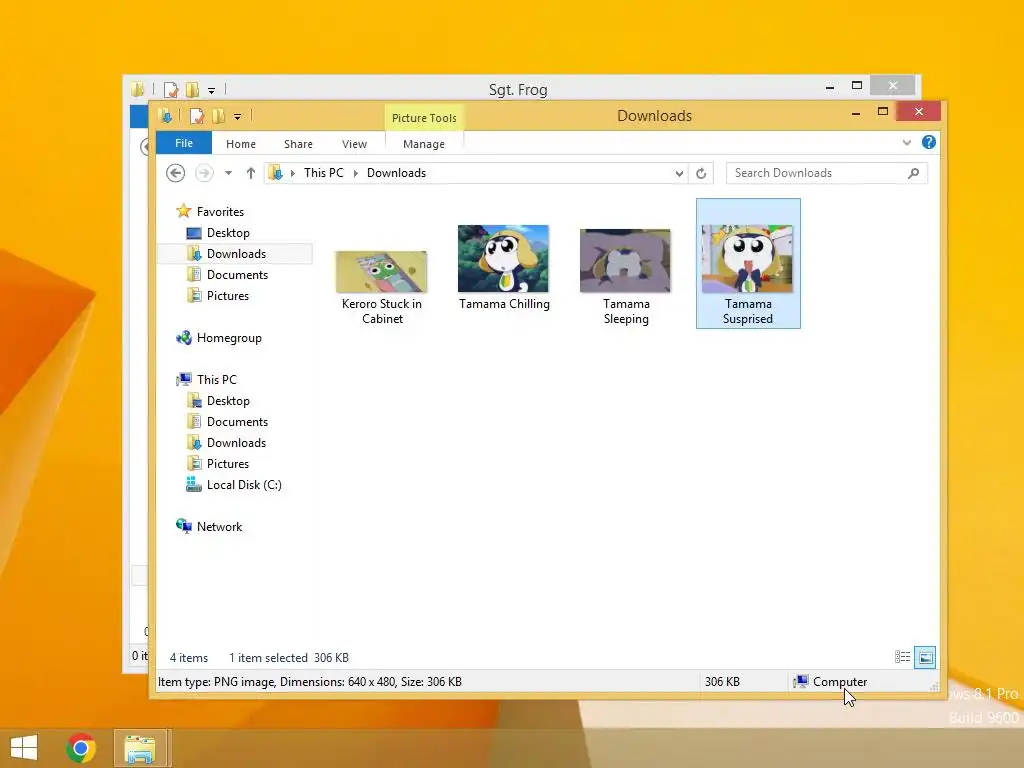The height and width of the screenshot is (768, 1024).
Task: Open Customize Quick Access Toolbar dropdown in Downloads window
Action: [238, 117]
